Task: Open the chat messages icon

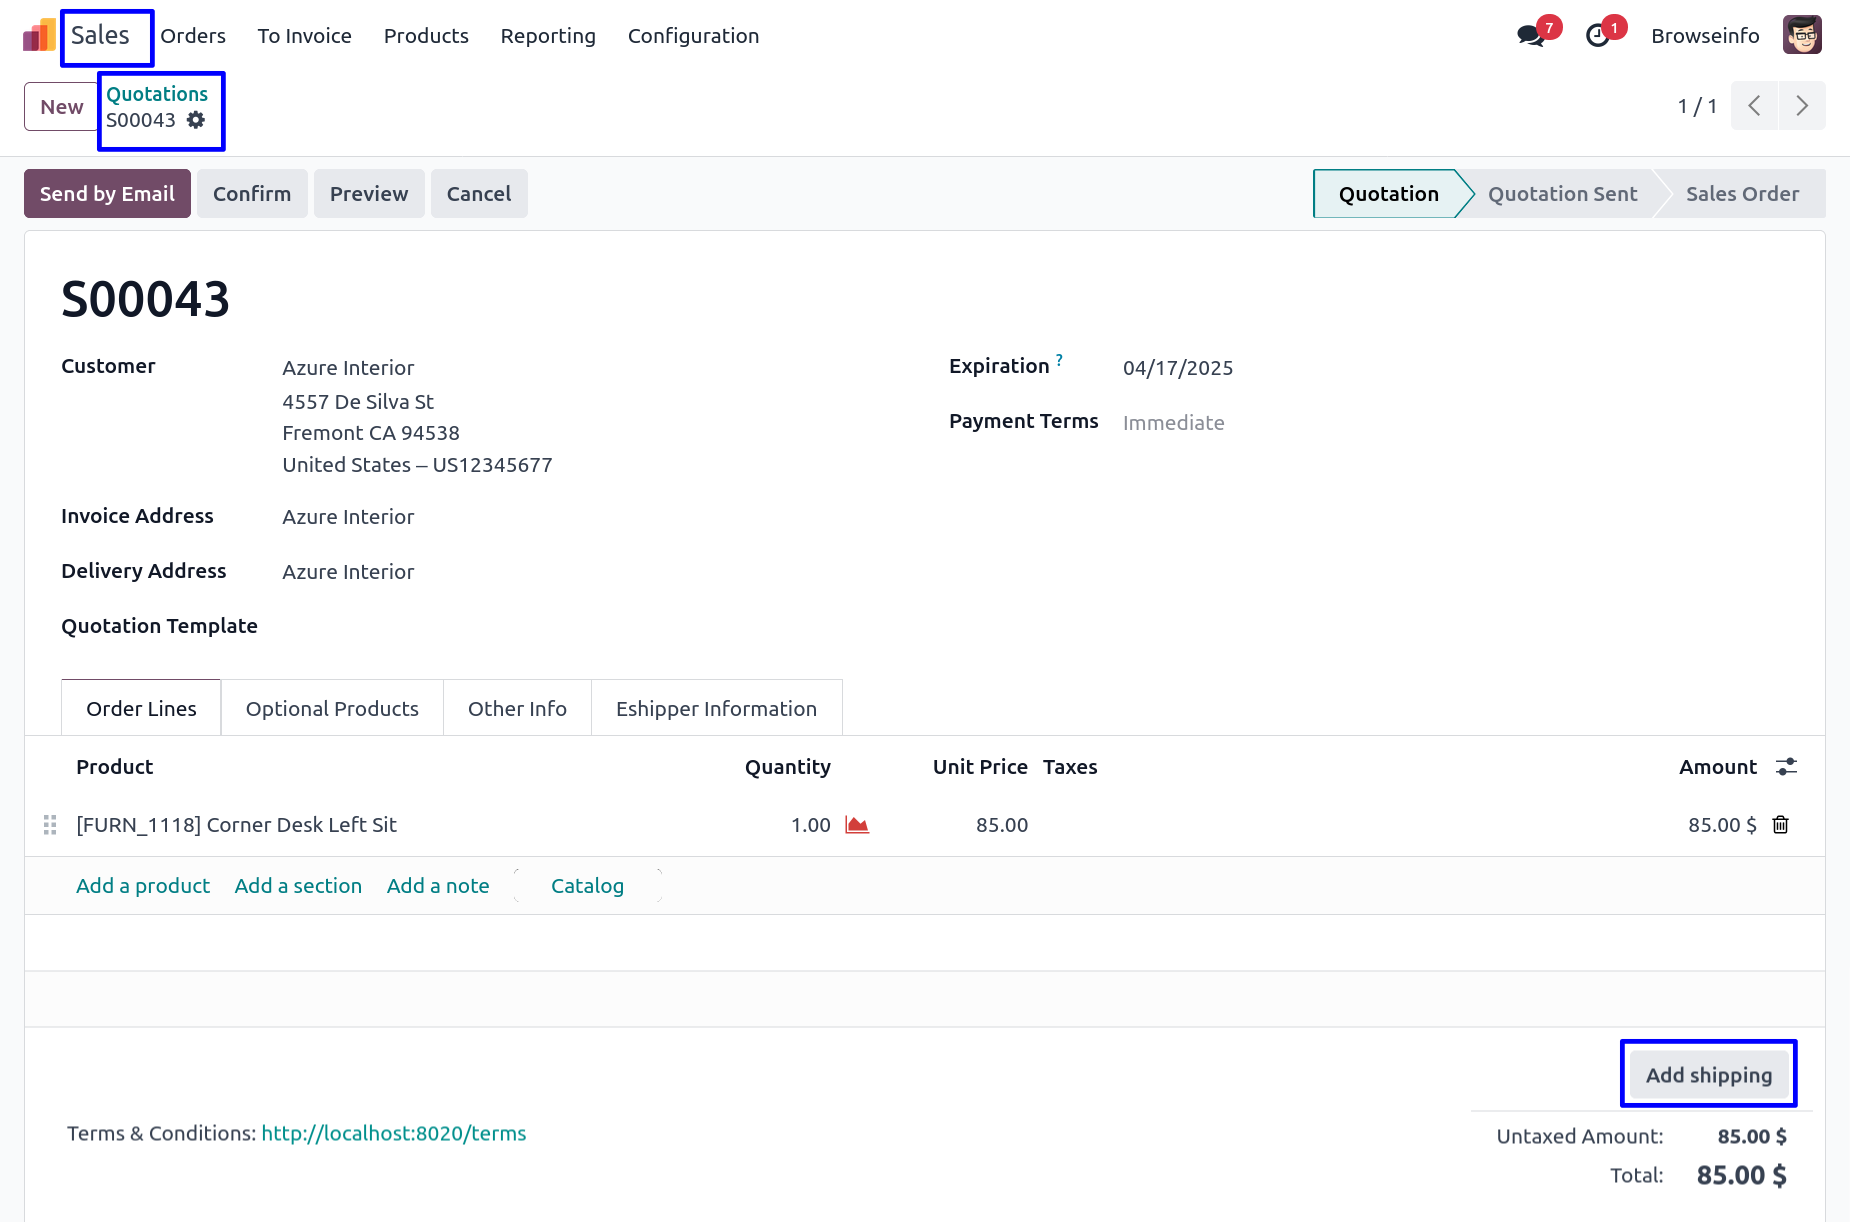Action: [x=1530, y=36]
